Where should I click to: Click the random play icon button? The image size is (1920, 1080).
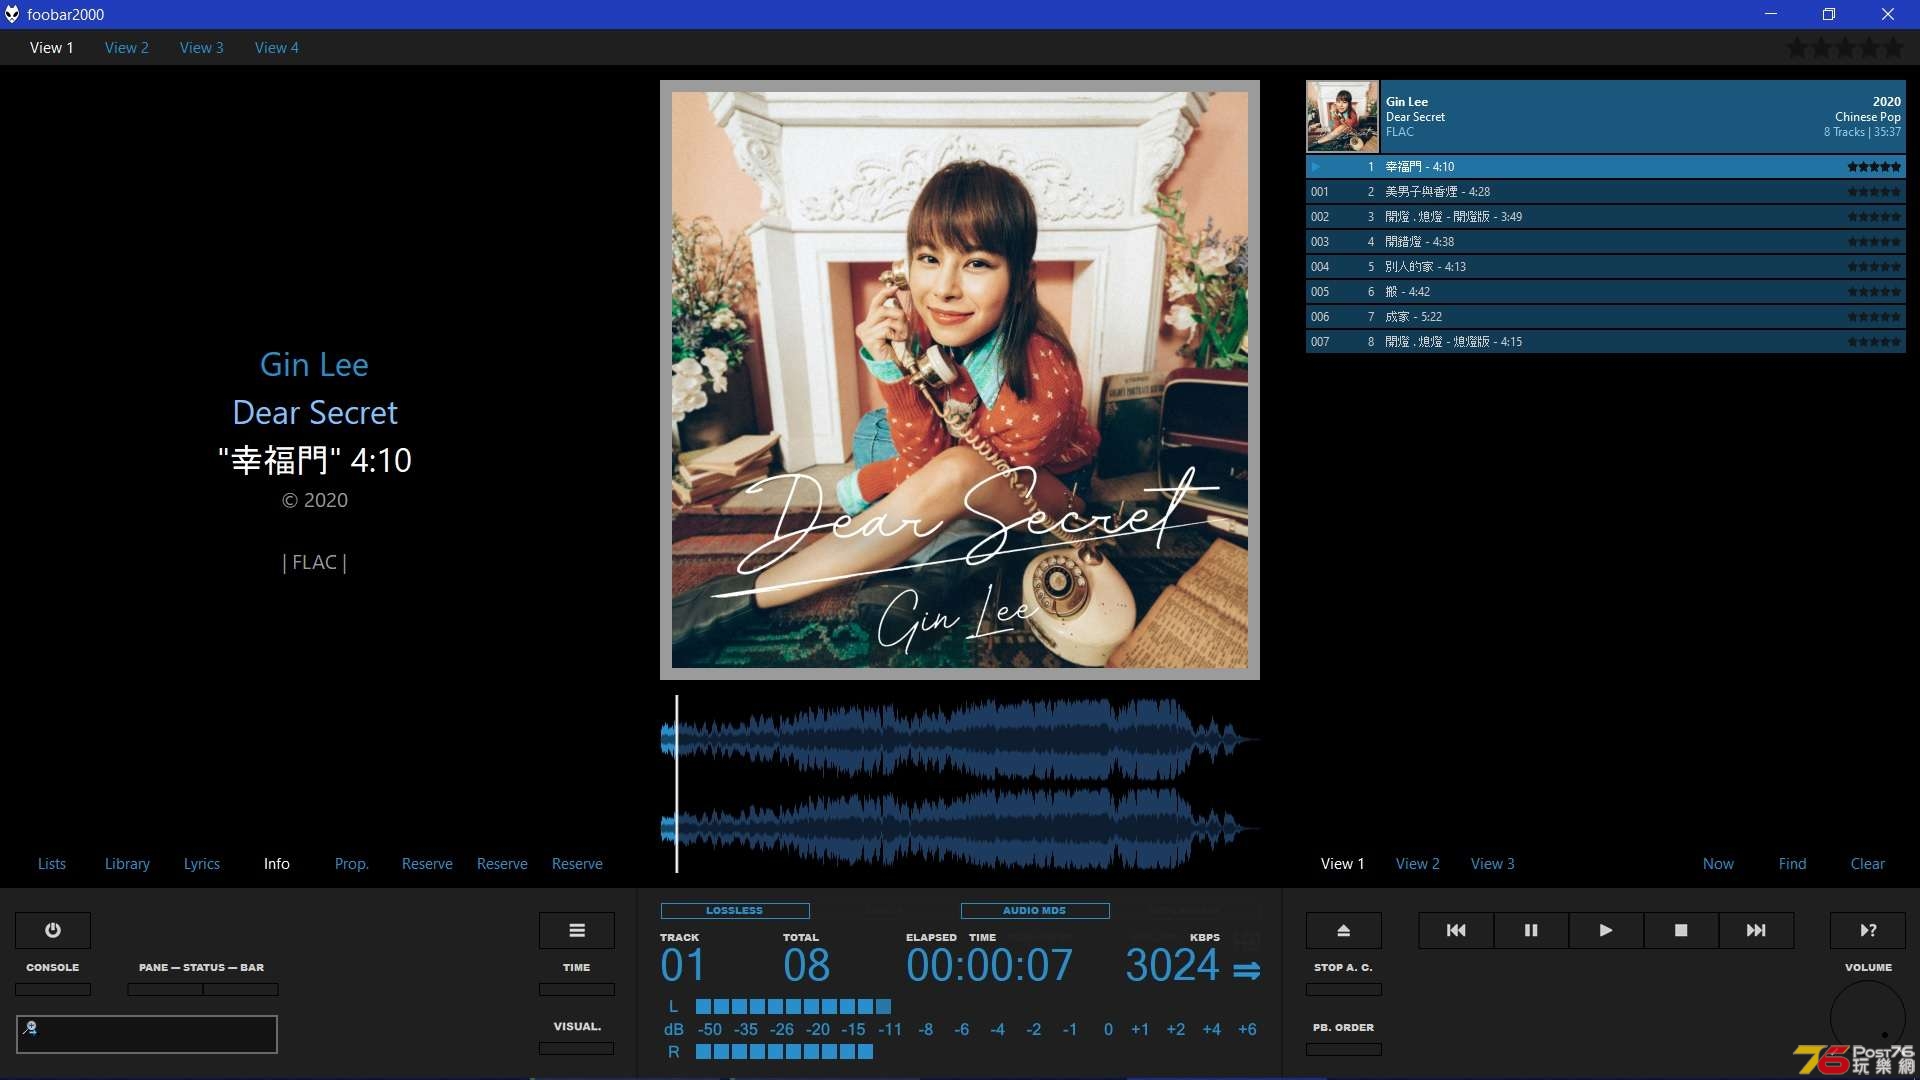[x=1868, y=930]
